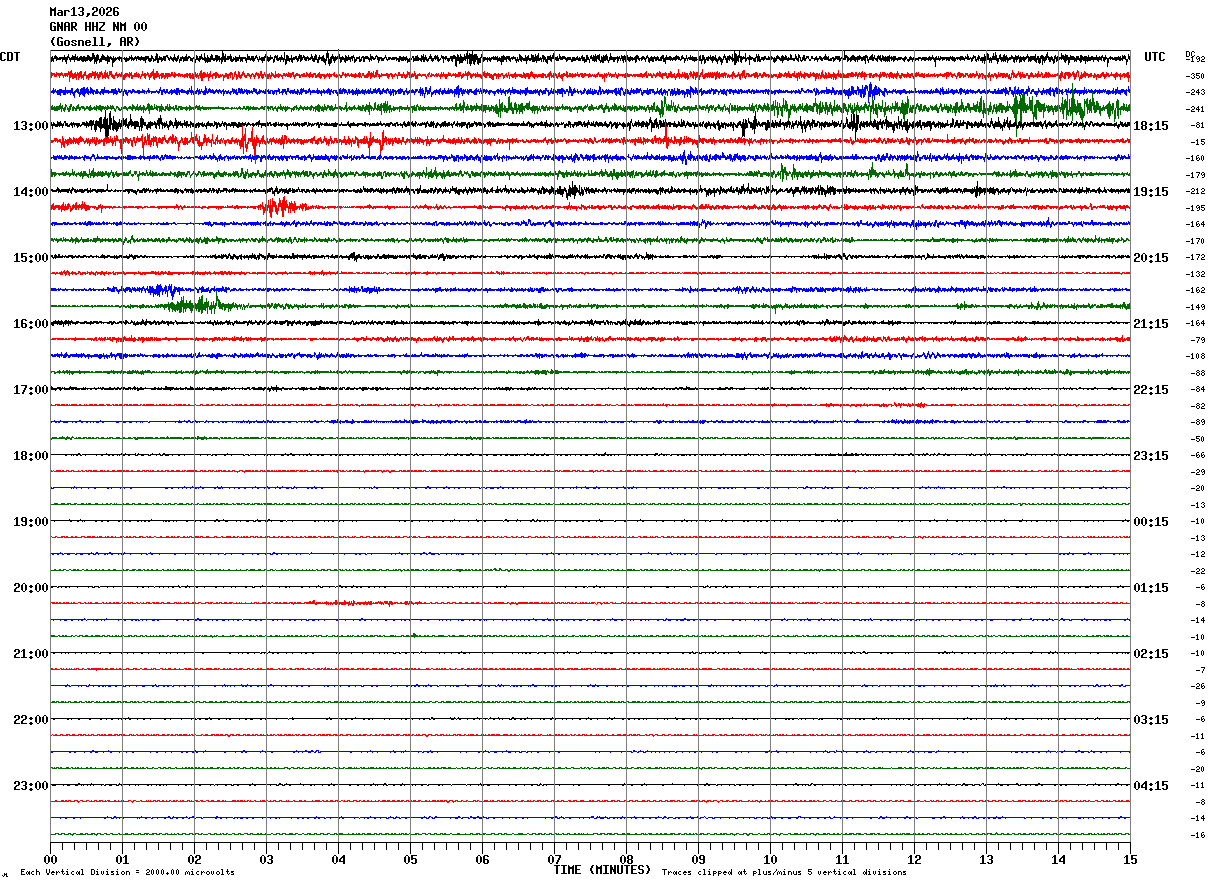
Task: Select the "16:00" CDT time label
Action: [x=31, y=324]
